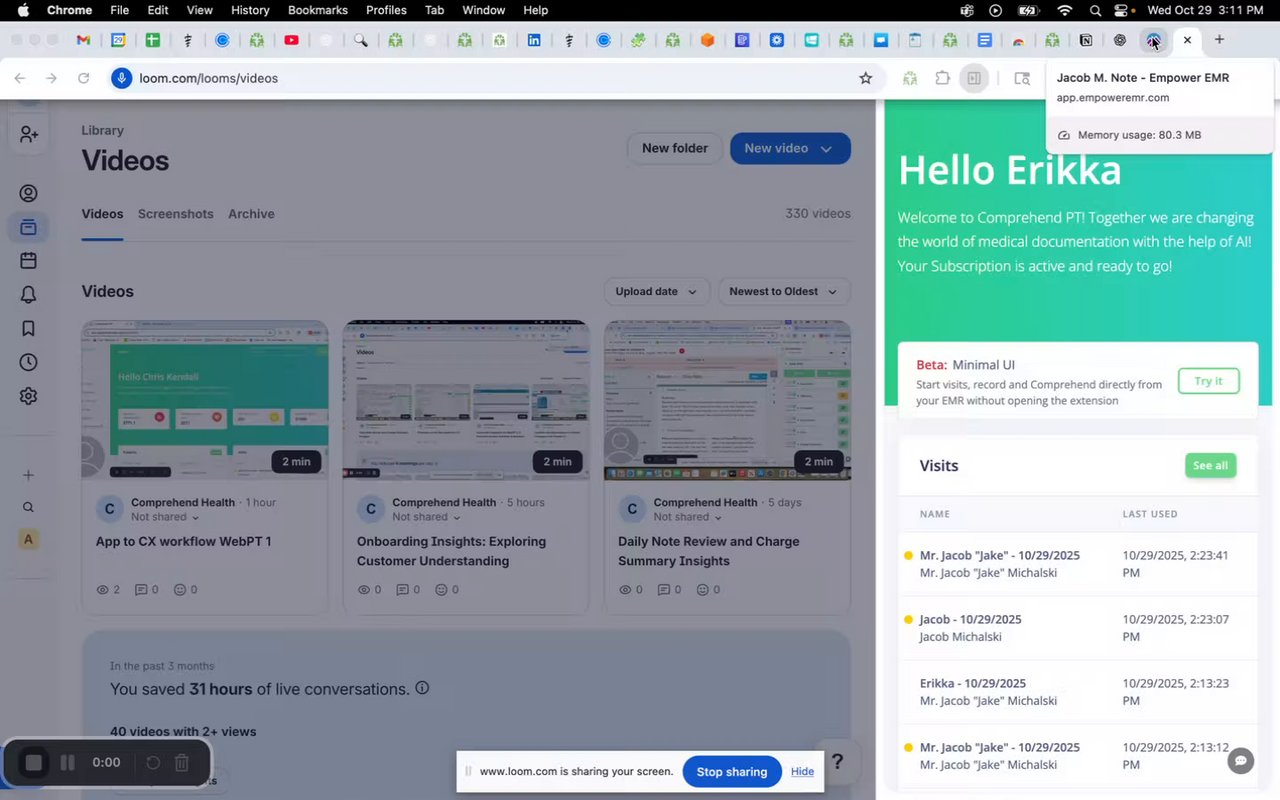Open the chat bubble icon in Comprehend panel
1280x800 pixels.
coord(1240,761)
